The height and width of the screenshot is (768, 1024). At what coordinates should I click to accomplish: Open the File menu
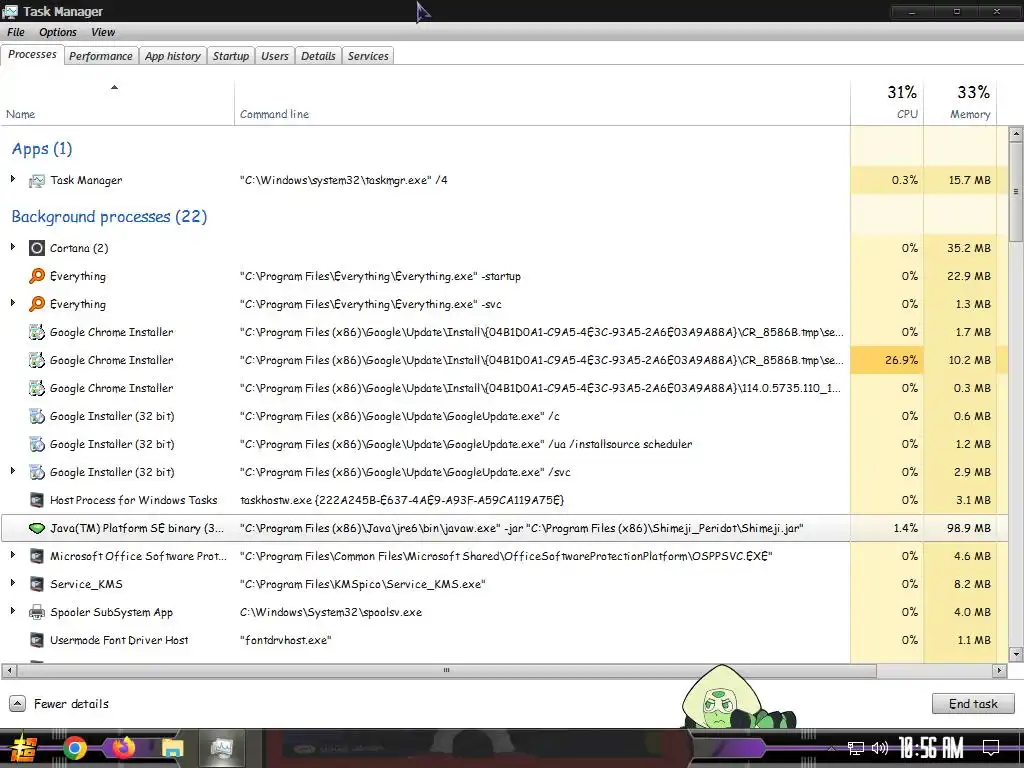[x=16, y=32]
